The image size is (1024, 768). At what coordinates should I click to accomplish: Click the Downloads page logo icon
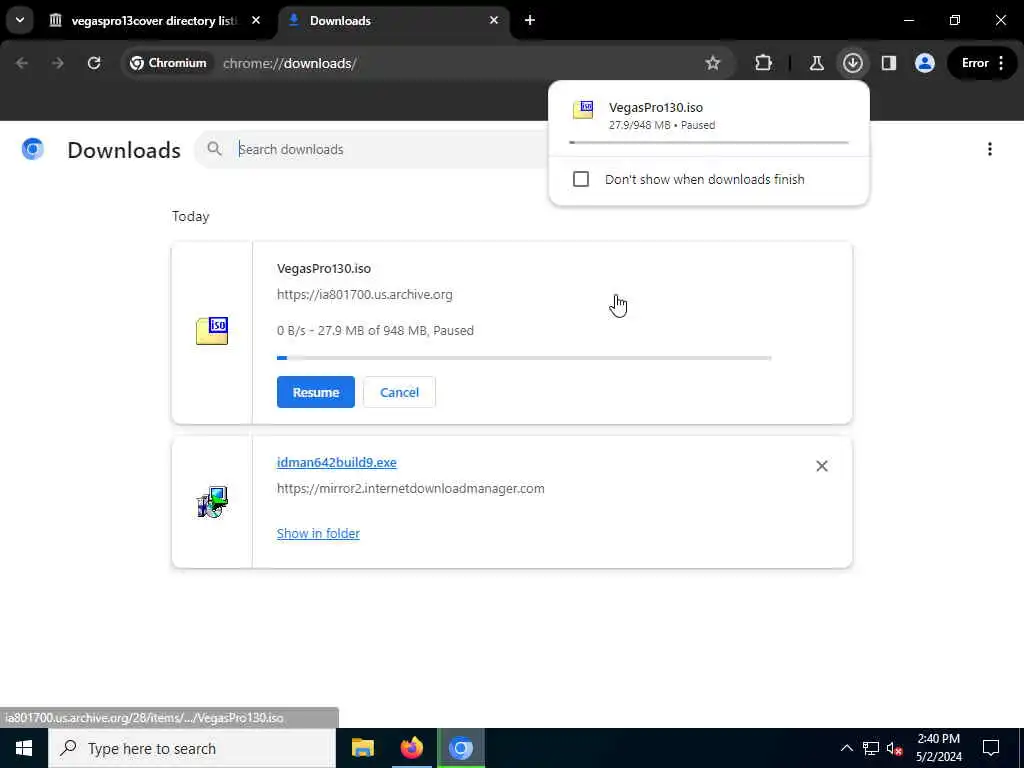click(33, 150)
